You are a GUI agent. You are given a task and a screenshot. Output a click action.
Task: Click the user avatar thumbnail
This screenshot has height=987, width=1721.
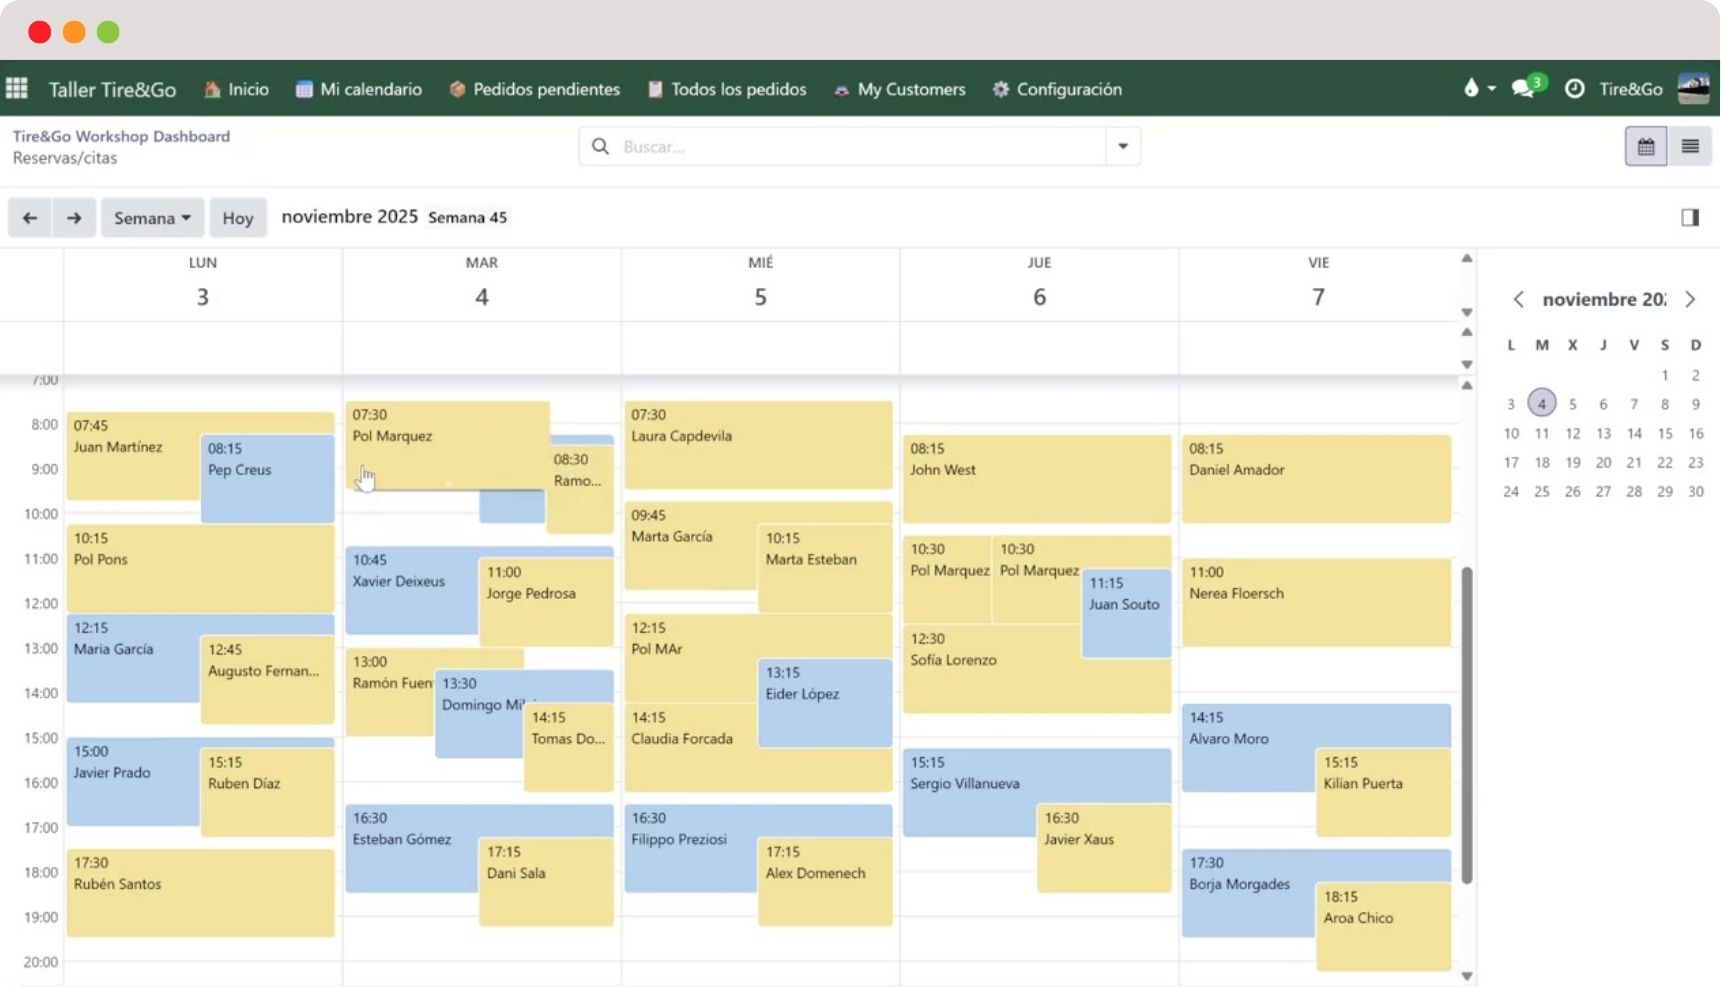pos(1693,89)
